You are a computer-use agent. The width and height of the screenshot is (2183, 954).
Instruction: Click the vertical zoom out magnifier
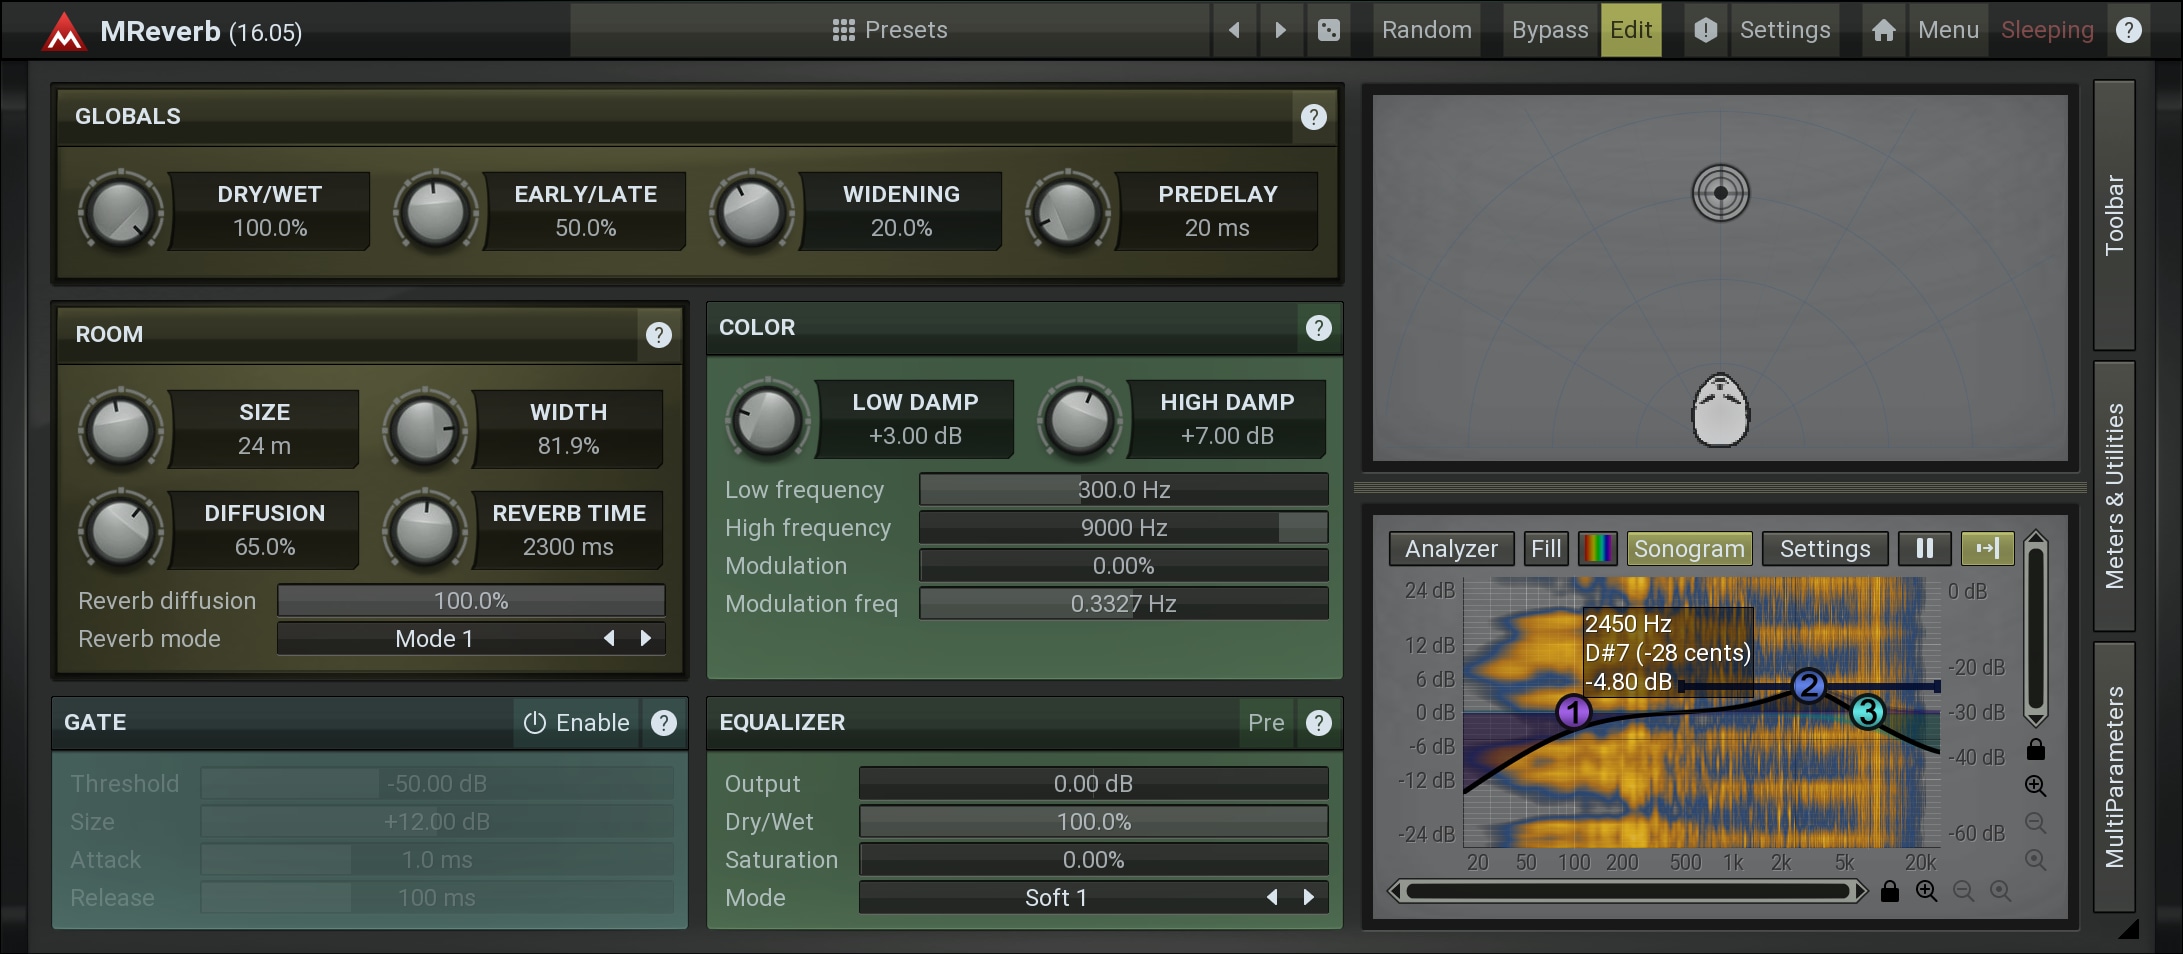click(2036, 823)
